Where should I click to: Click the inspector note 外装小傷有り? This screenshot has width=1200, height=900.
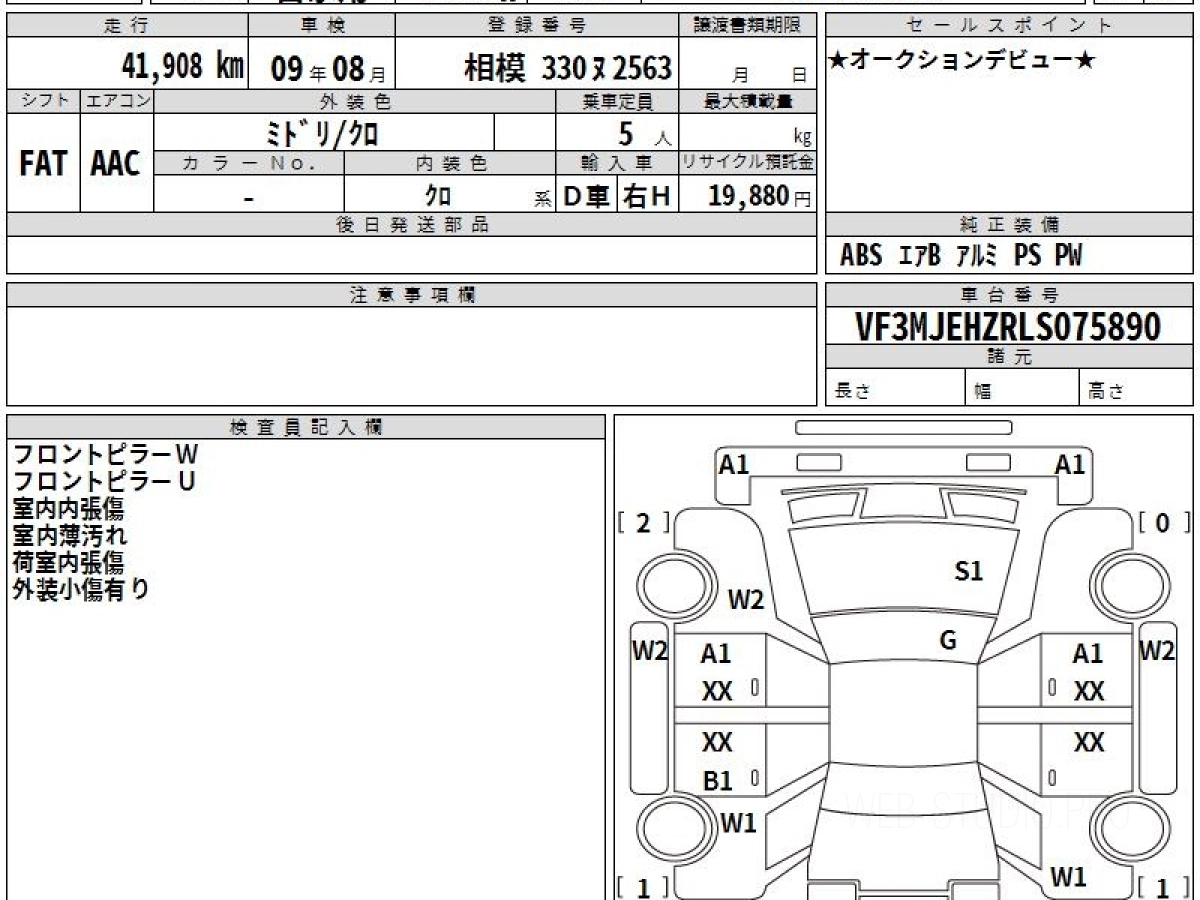(81, 590)
